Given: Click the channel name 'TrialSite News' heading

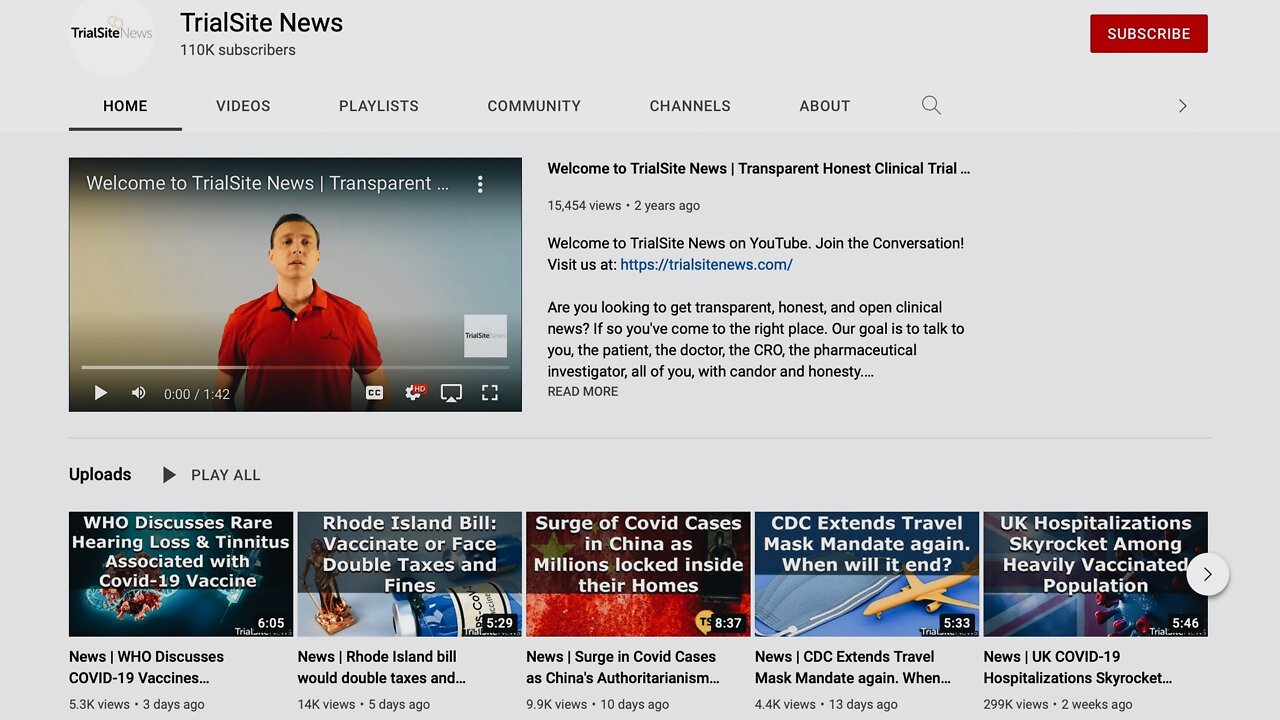Looking at the screenshot, I should [261, 22].
